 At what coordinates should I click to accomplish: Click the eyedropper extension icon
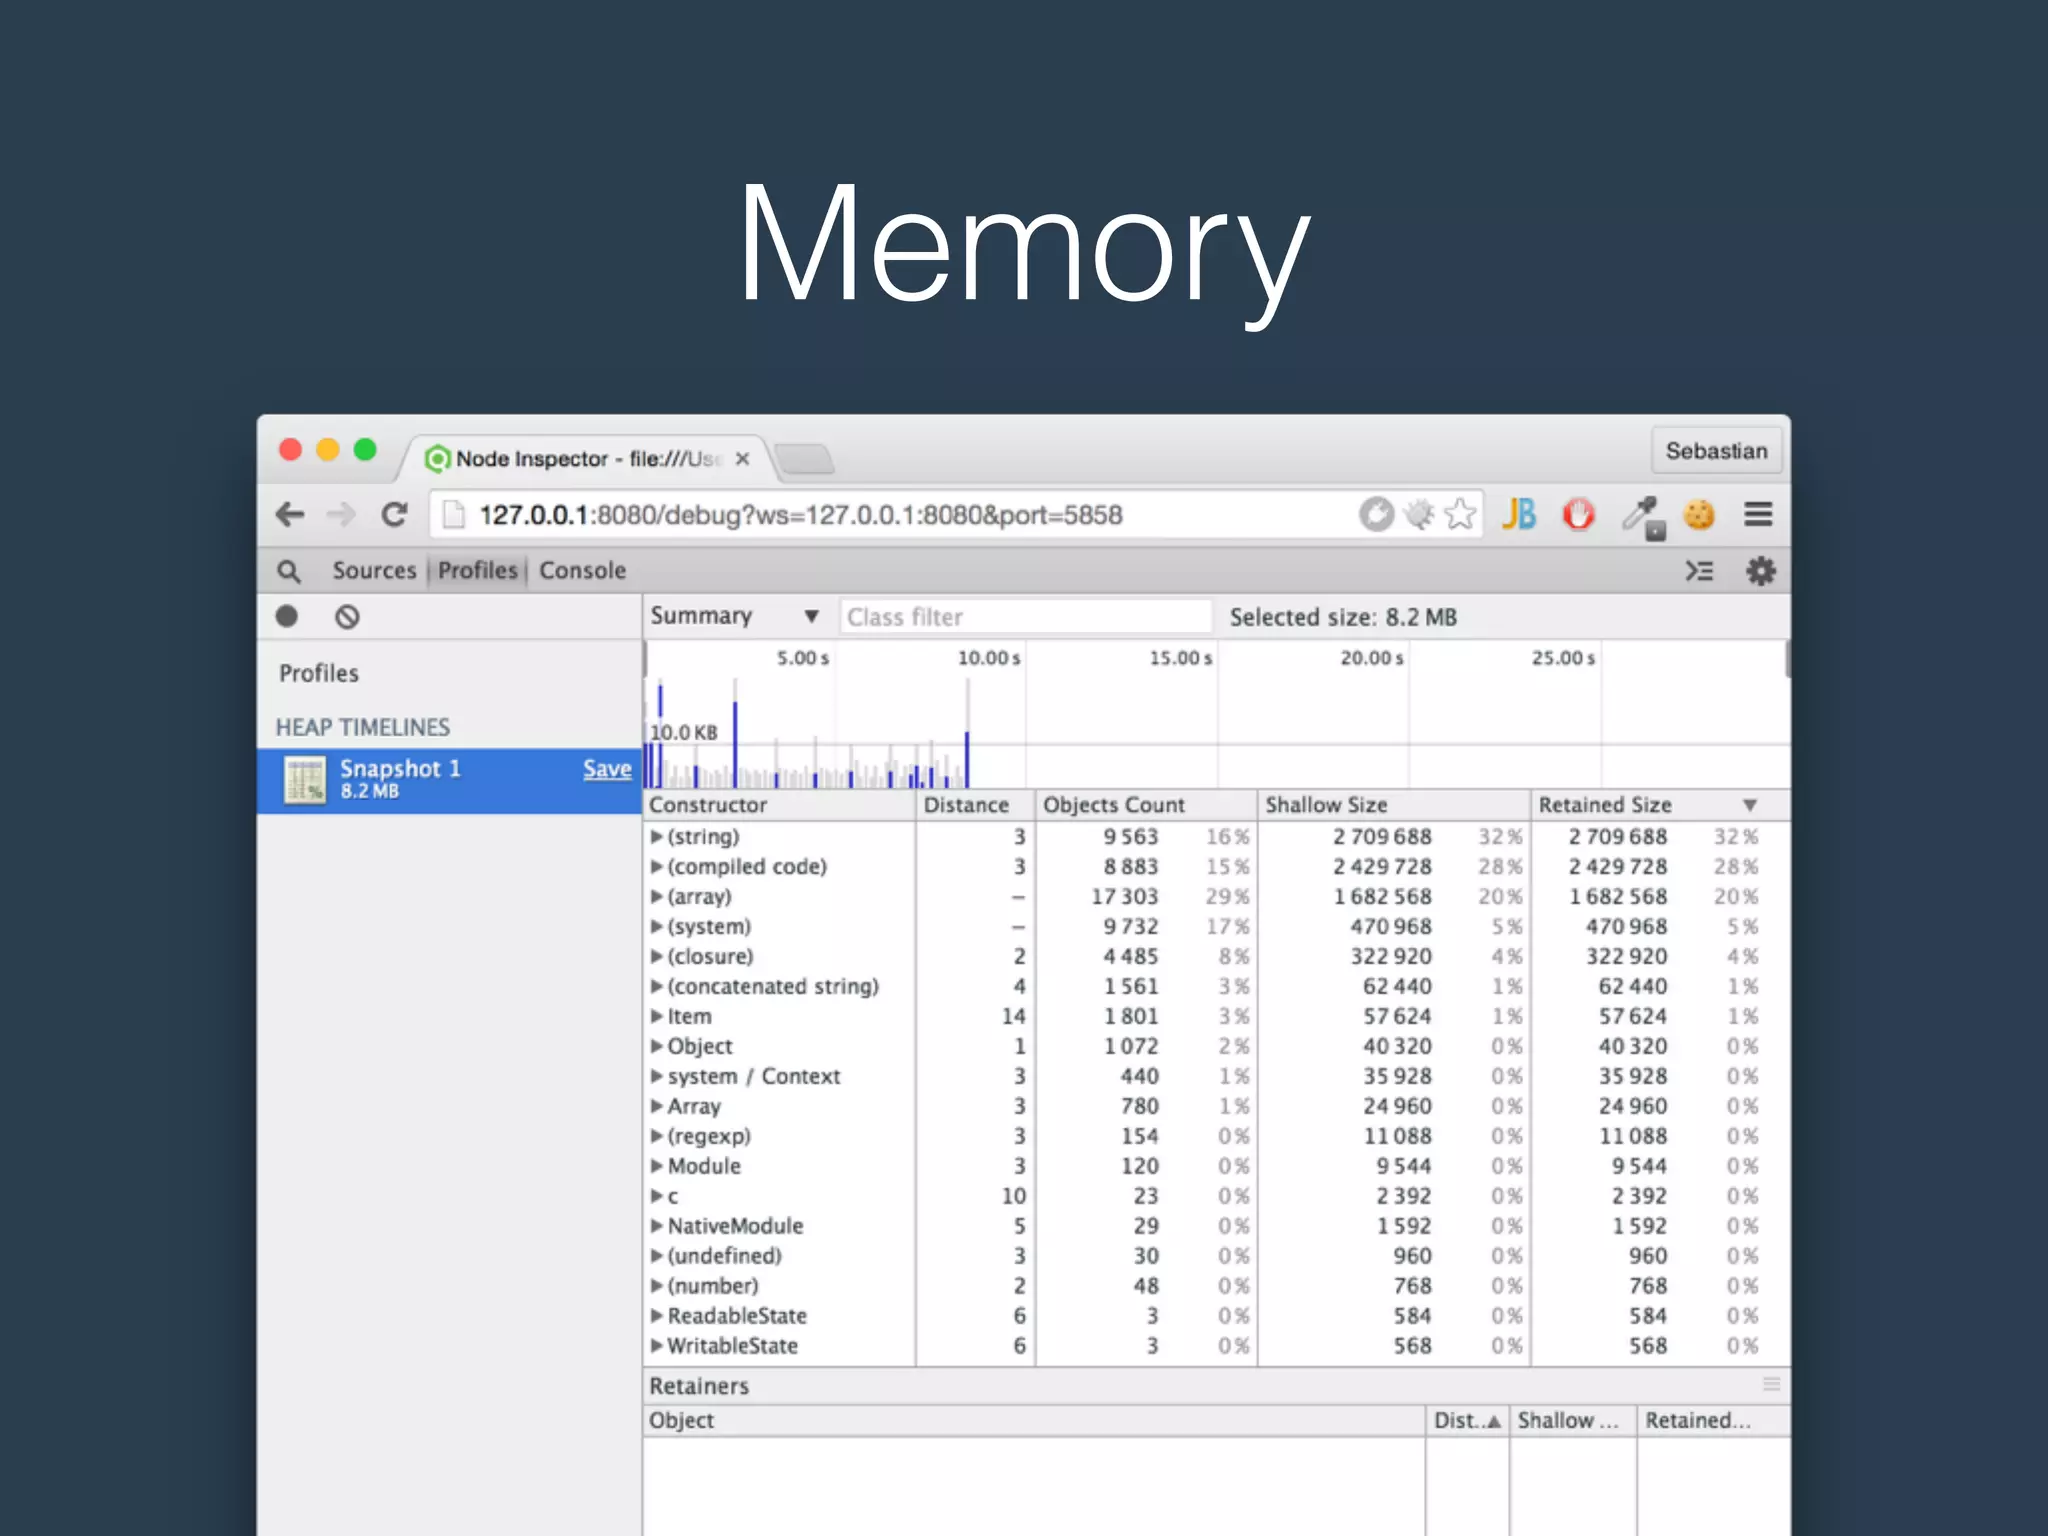coord(1640,515)
